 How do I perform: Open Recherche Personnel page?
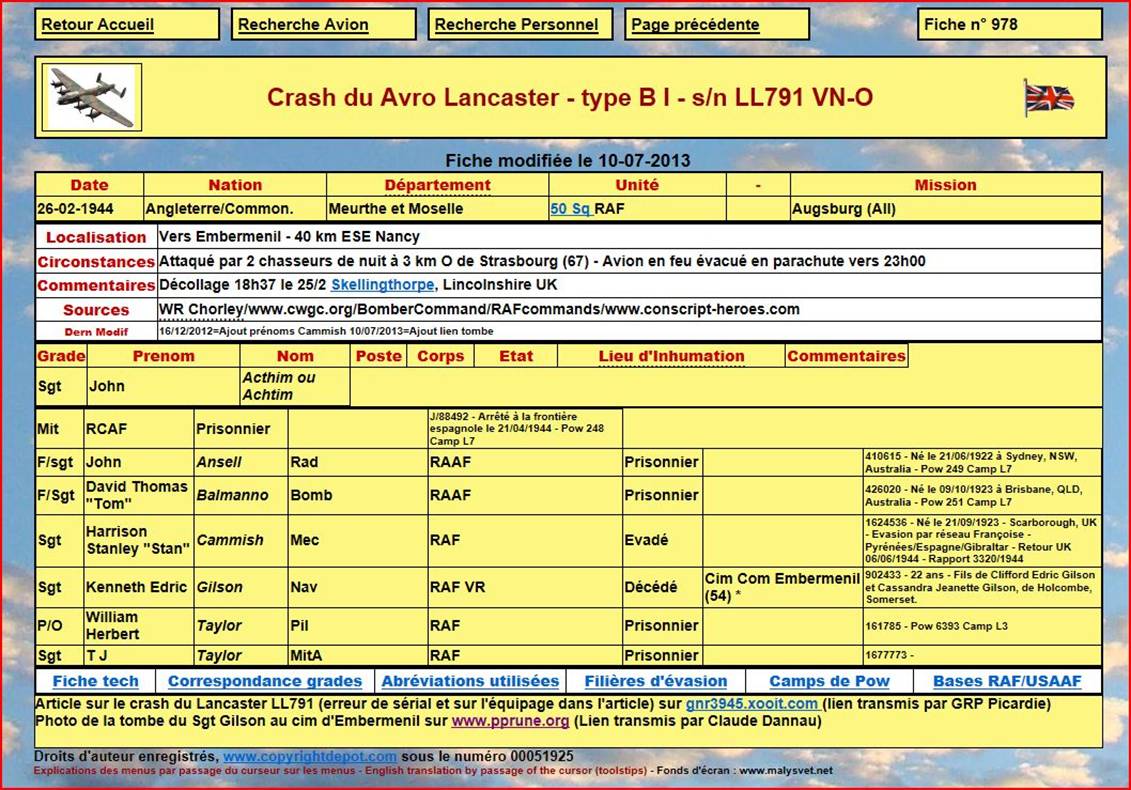click(x=516, y=25)
